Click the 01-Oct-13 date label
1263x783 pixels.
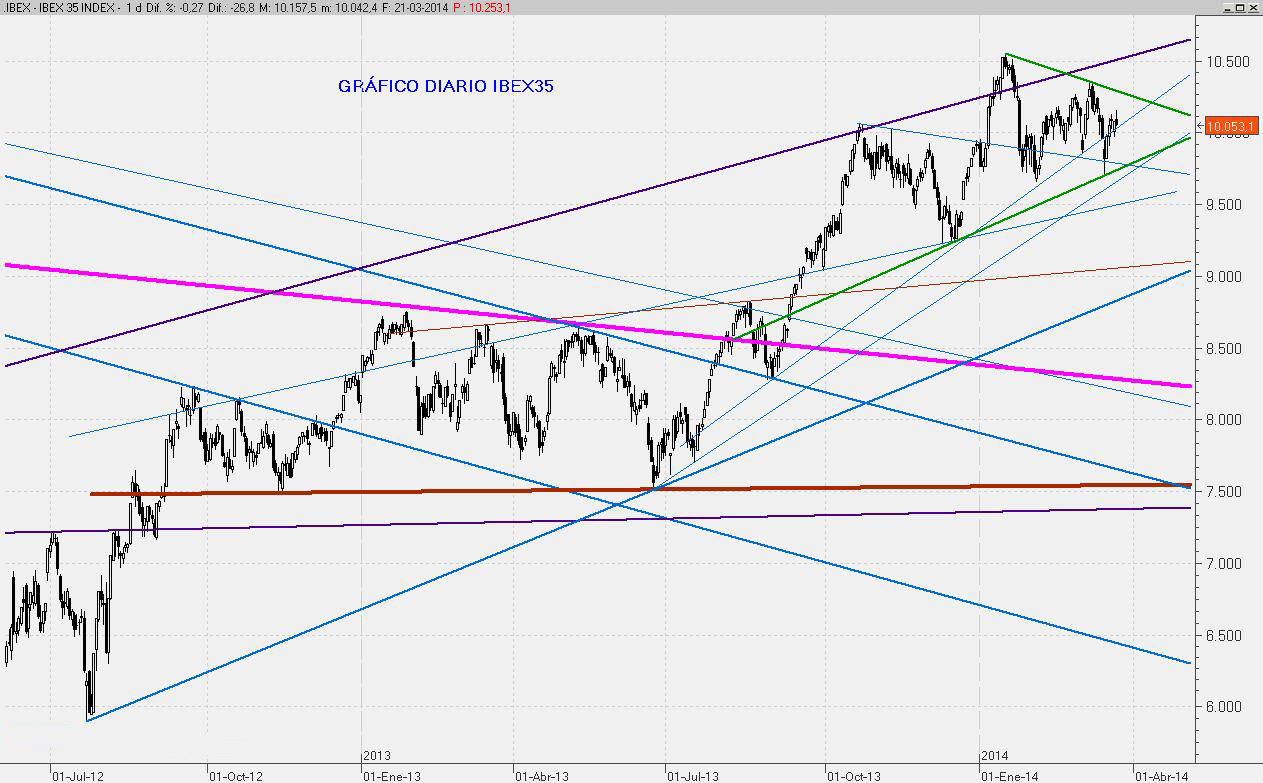tap(853, 774)
